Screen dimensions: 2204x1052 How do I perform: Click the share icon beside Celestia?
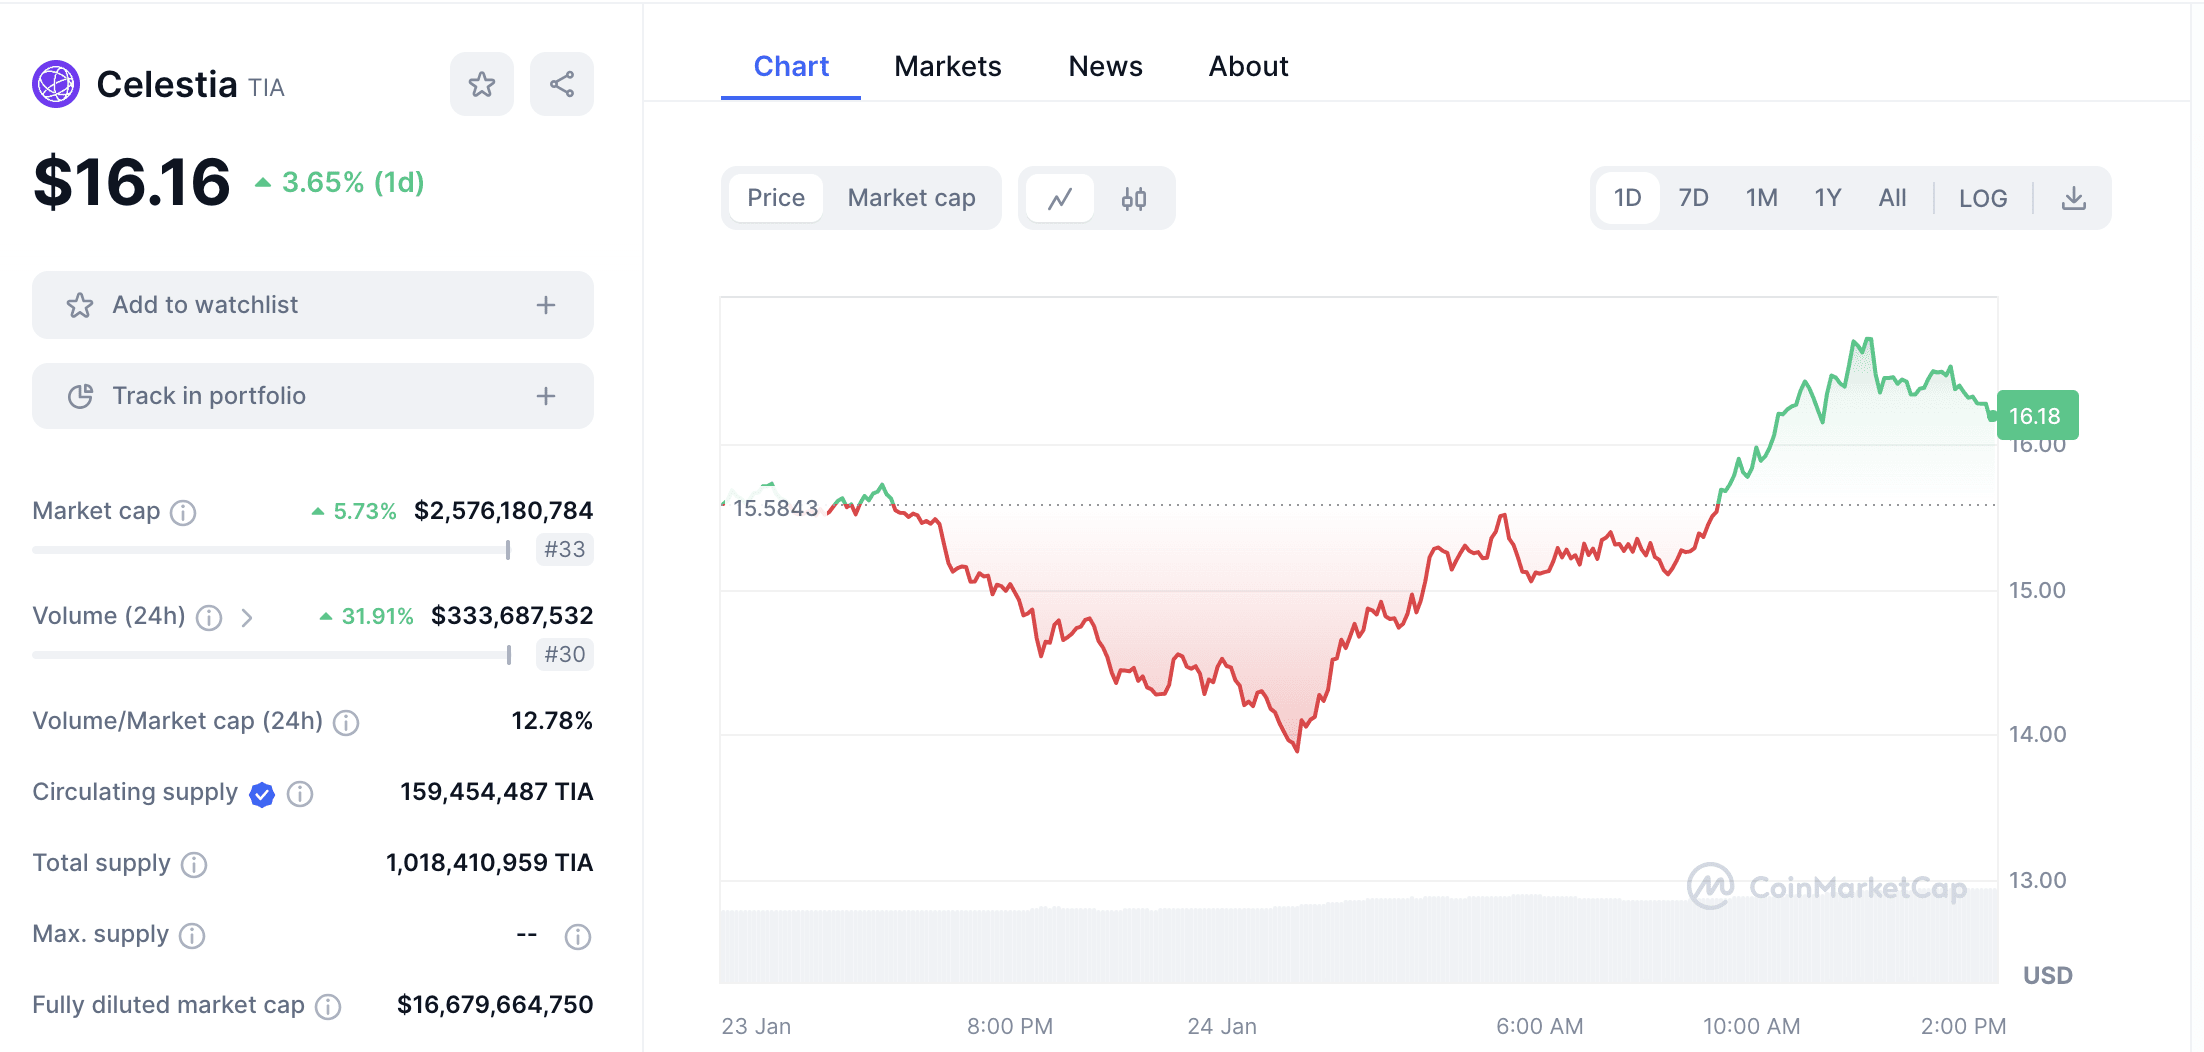pos(562,84)
